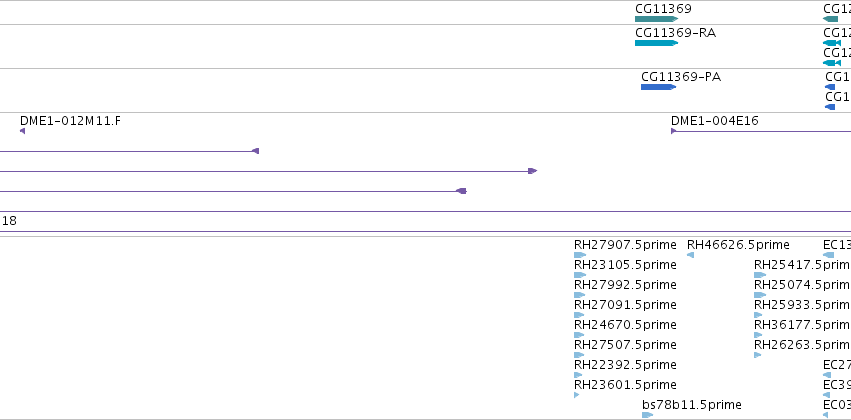851x420 pixels.
Task: Click the RH27992.5prime label
Action: (x=625, y=285)
